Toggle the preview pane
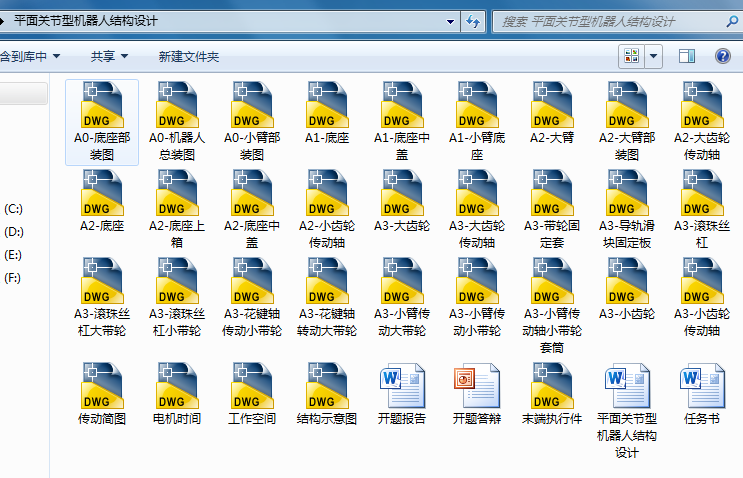Viewport: 743px width, 478px height. tap(687, 56)
